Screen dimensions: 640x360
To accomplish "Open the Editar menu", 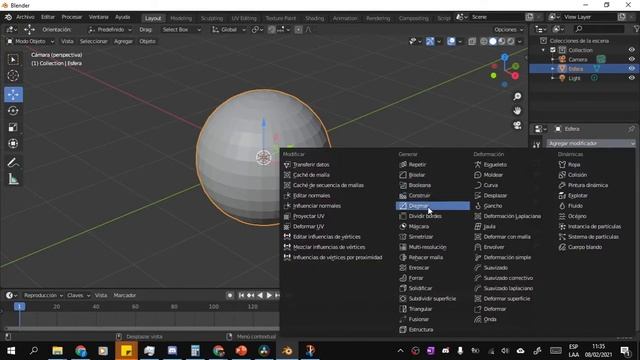I will 48,17.
